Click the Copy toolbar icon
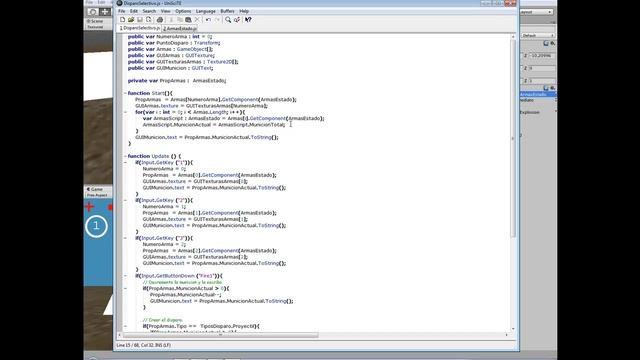 click(x=180, y=20)
